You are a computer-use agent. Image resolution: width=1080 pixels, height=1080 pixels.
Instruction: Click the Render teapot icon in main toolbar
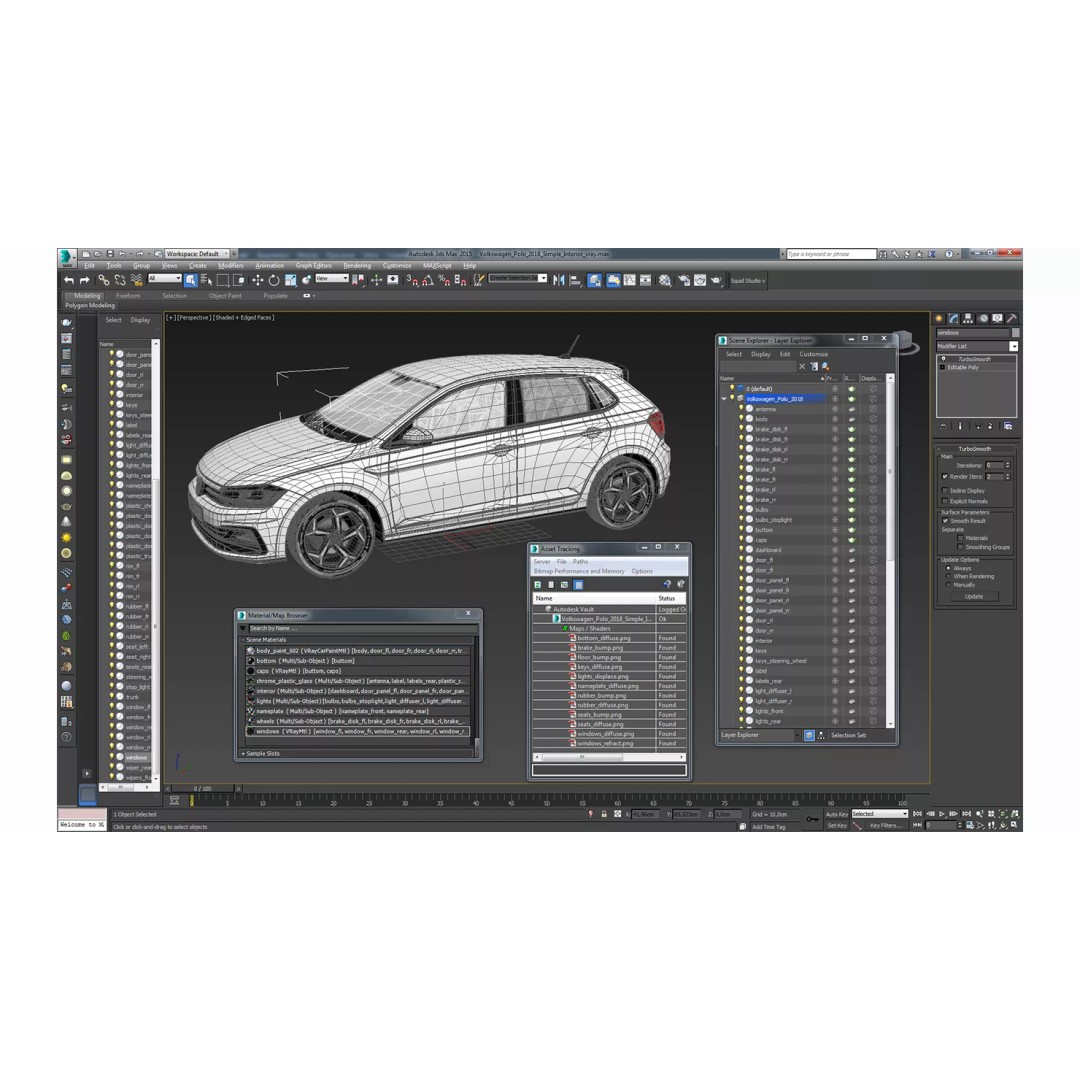click(716, 280)
